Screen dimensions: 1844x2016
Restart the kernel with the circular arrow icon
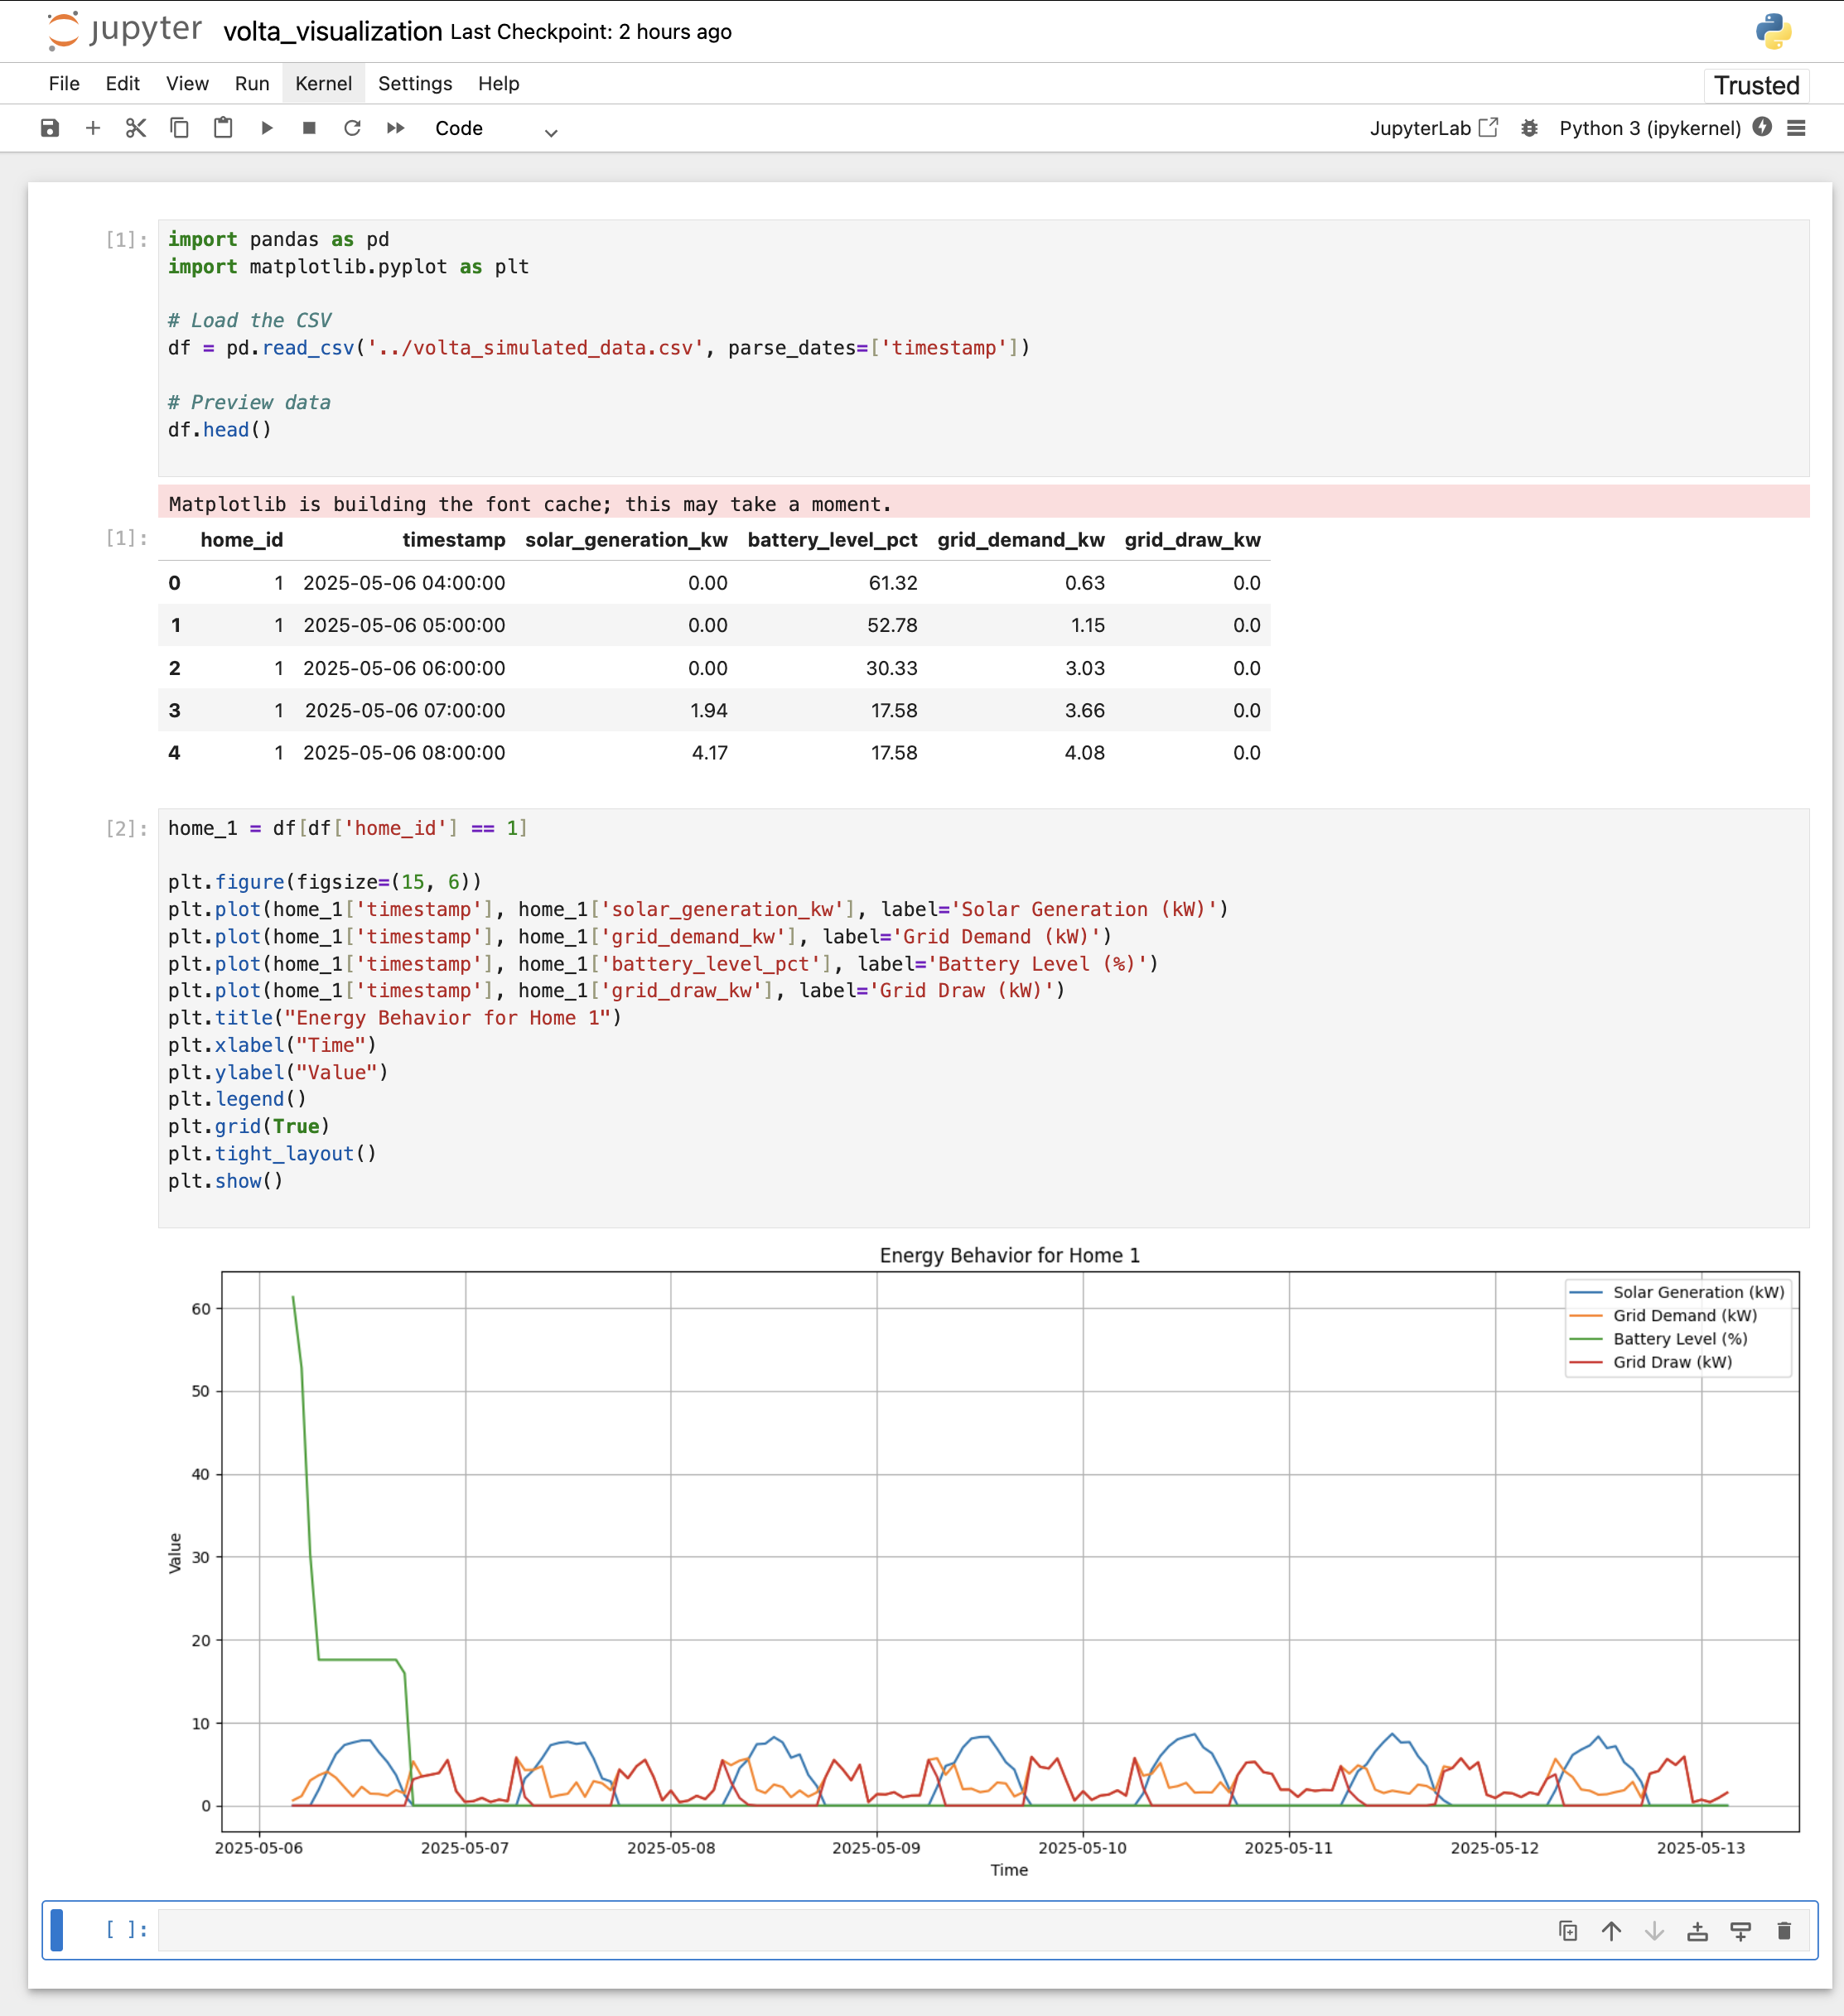pos(352,128)
